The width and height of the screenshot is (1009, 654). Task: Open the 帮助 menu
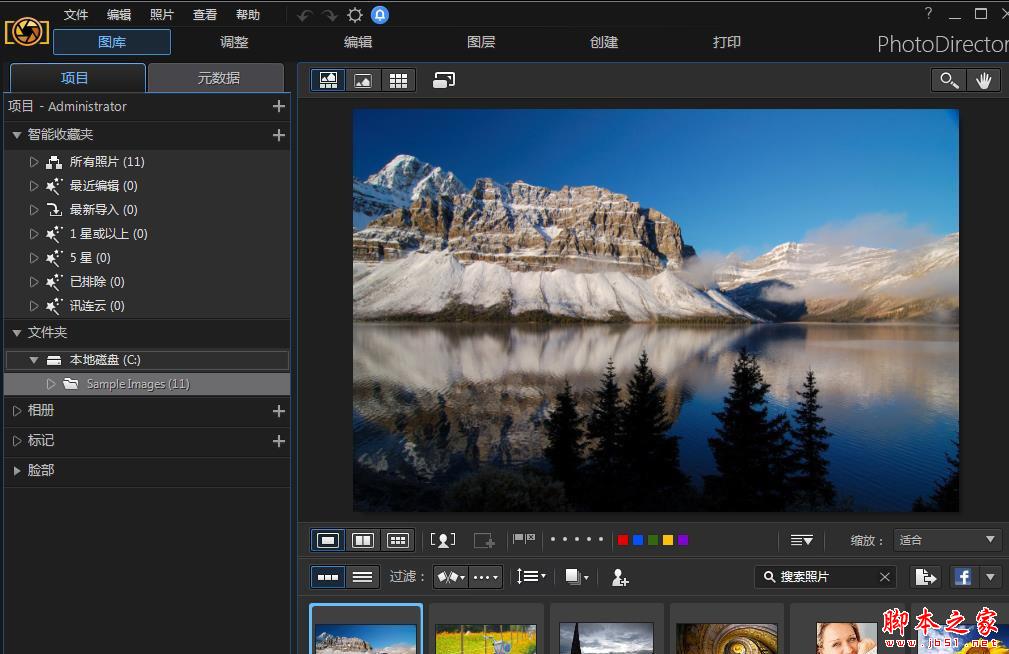[x=248, y=15]
